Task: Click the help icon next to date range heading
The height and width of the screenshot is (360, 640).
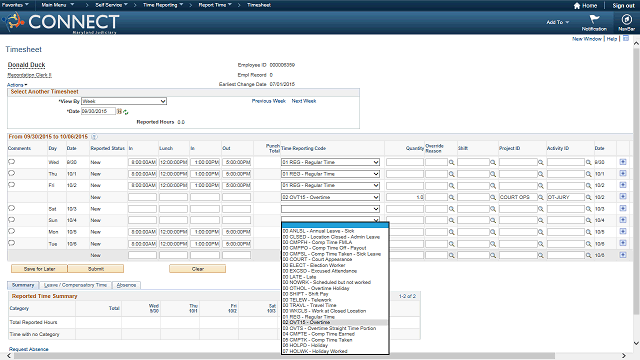Action: point(94,137)
